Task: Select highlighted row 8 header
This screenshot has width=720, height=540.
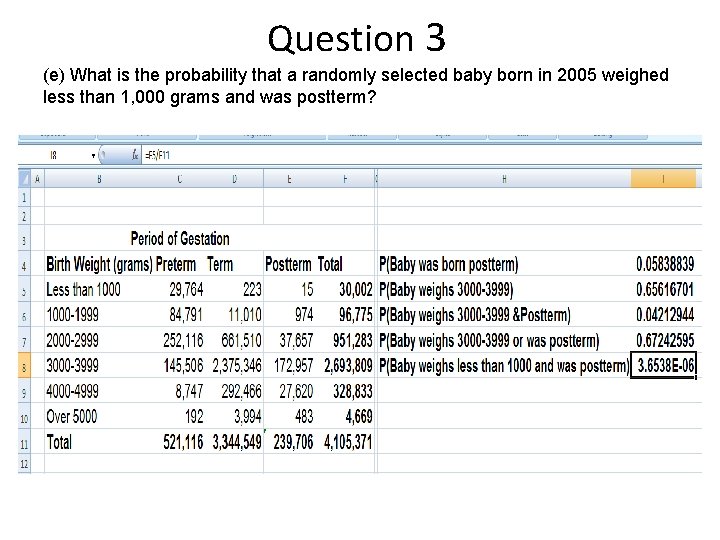Action: point(24,366)
